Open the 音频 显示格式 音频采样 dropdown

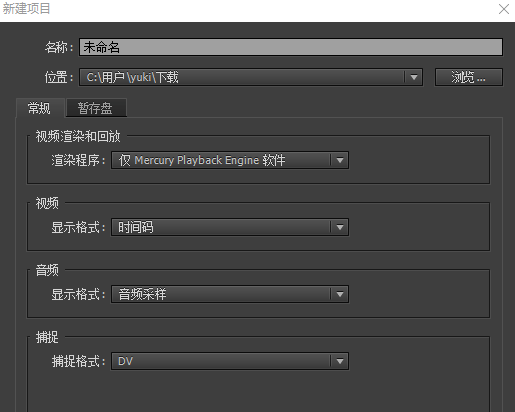tap(230, 294)
